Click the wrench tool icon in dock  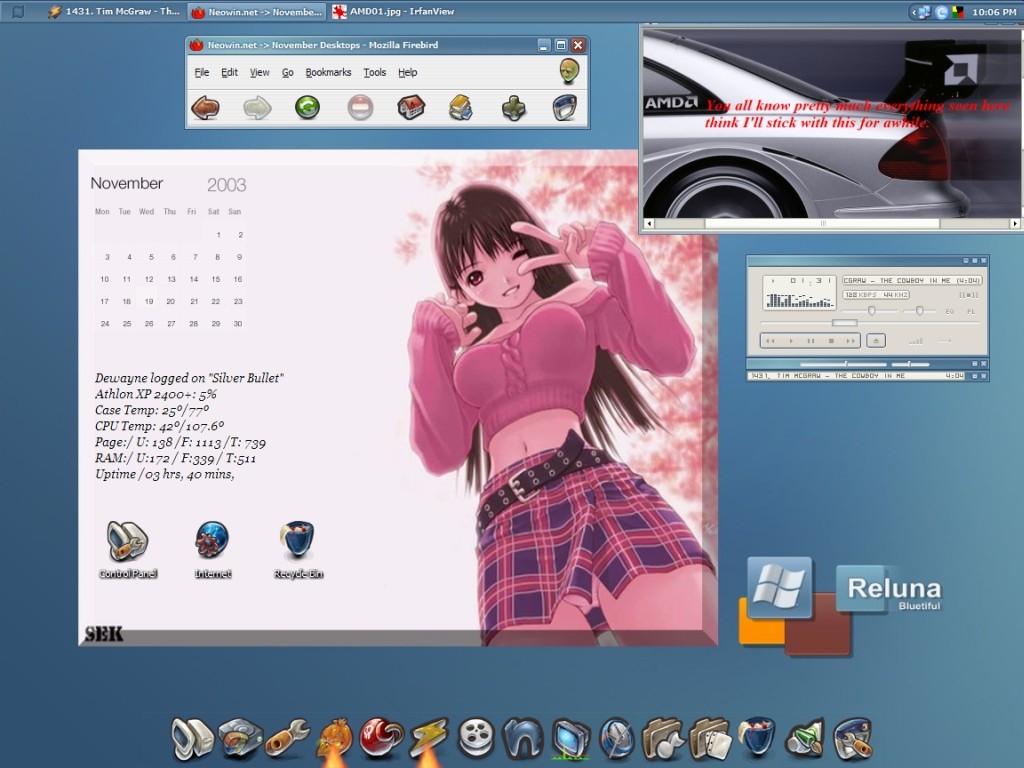pyautogui.click(x=287, y=739)
